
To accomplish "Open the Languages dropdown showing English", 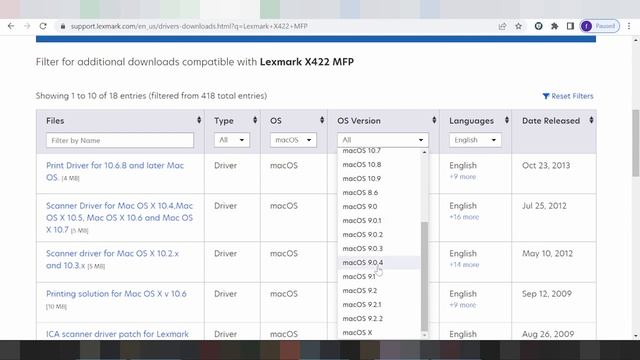I will click(x=475, y=140).
